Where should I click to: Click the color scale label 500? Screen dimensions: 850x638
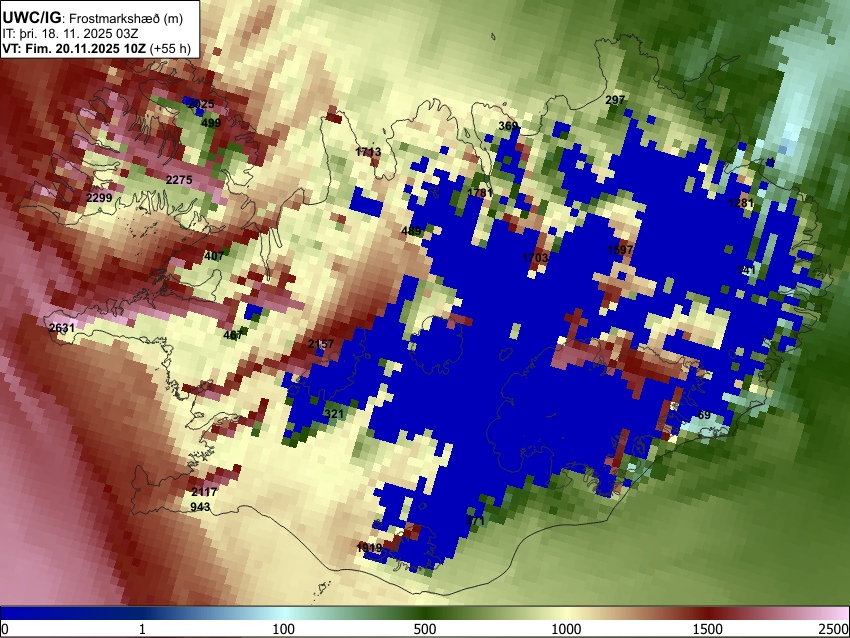(425, 629)
